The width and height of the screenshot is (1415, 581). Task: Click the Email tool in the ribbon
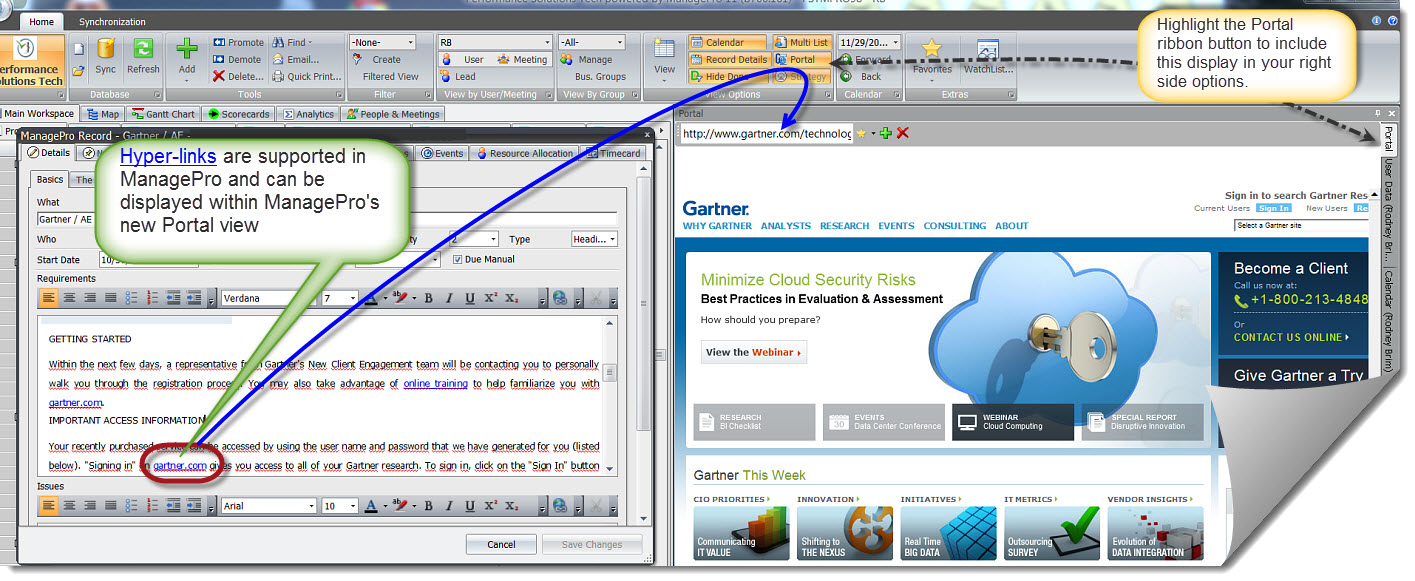click(x=296, y=59)
